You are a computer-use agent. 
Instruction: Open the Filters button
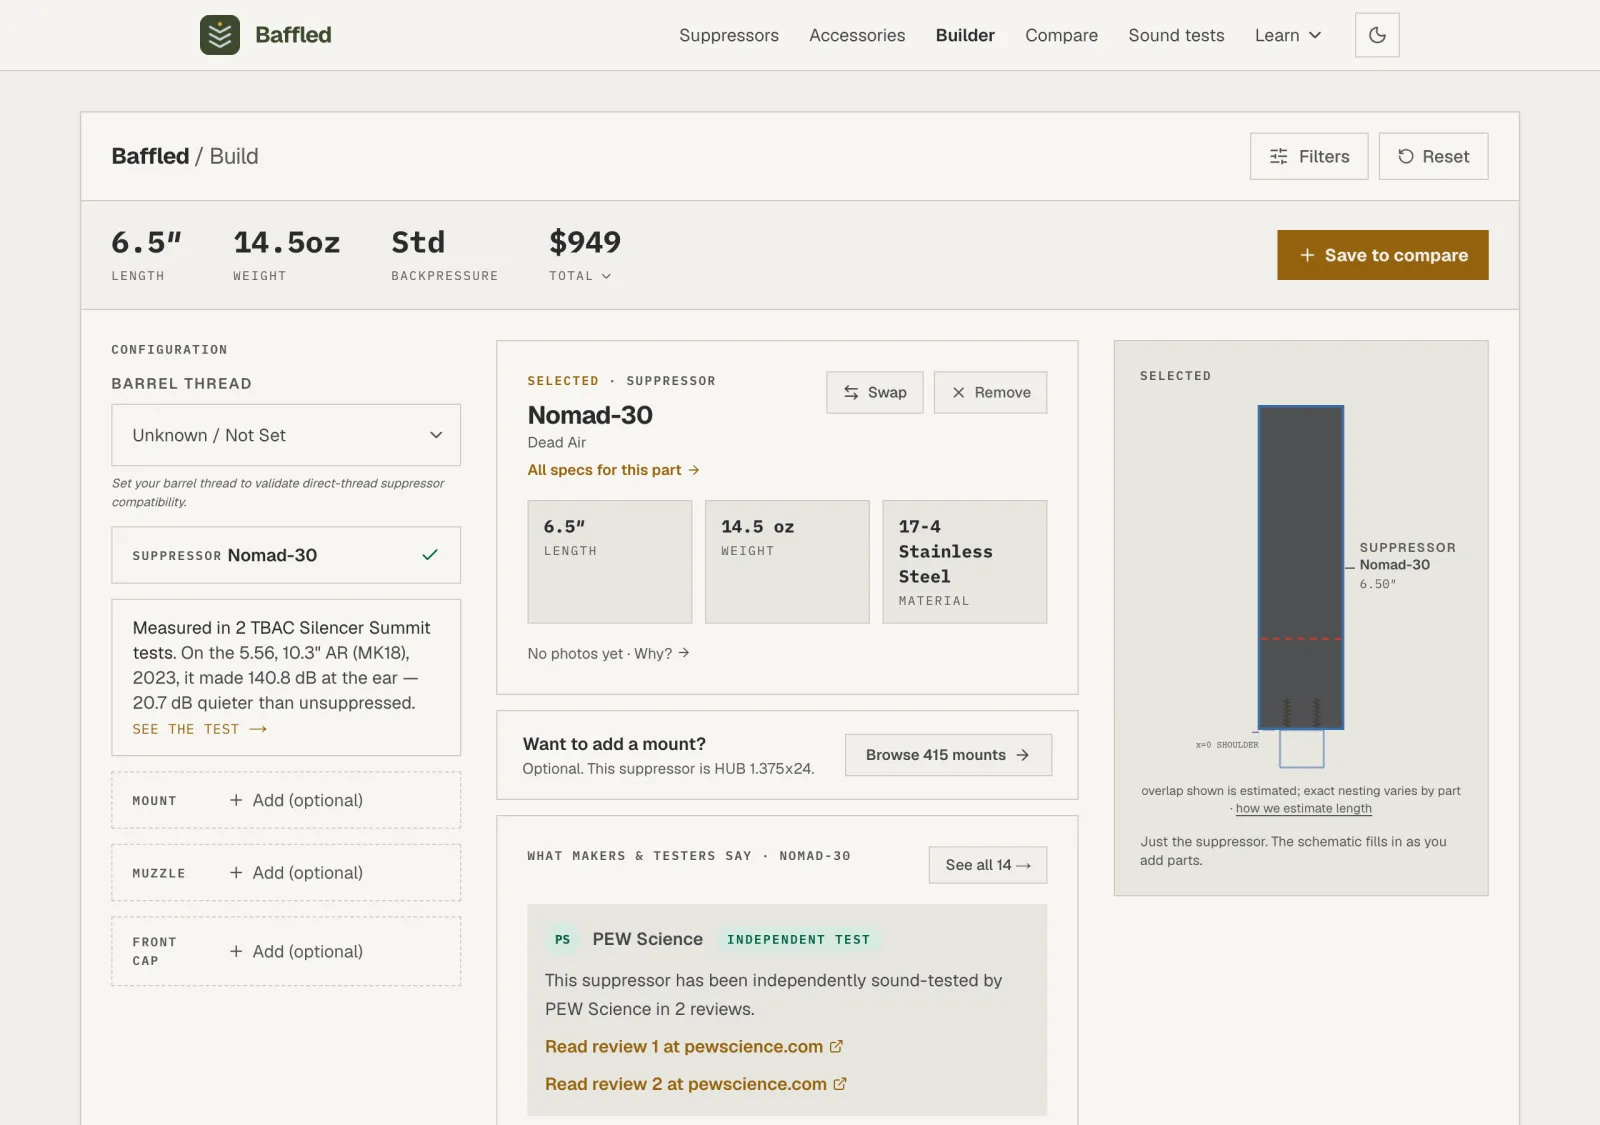pyautogui.click(x=1309, y=156)
